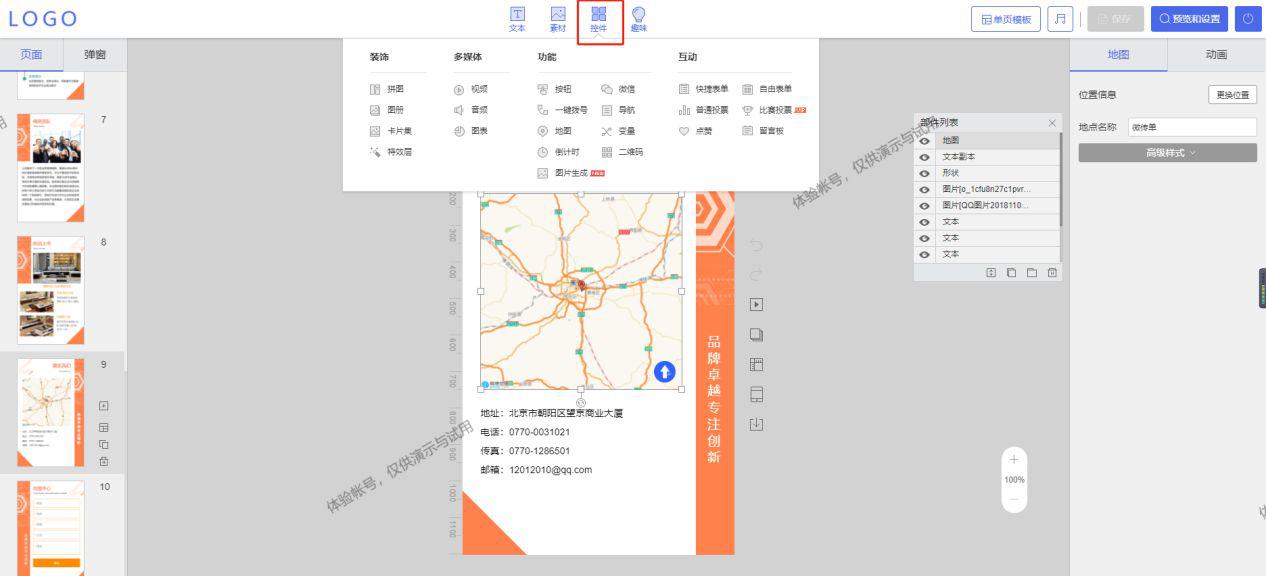Click the 地点名称 input field
The image size is (1266, 576).
pyautogui.click(x=1192, y=127)
